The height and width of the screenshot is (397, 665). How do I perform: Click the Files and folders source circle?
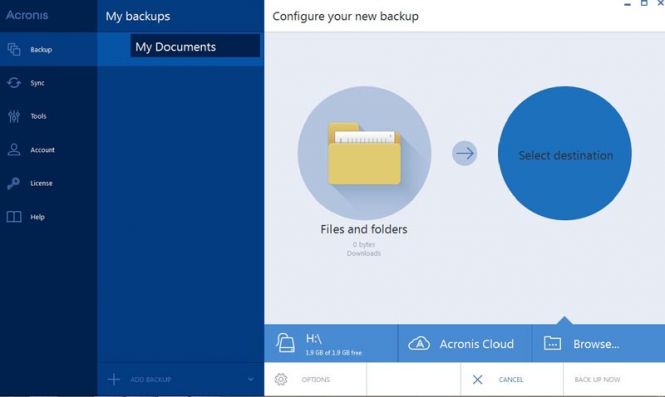pos(364,153)
